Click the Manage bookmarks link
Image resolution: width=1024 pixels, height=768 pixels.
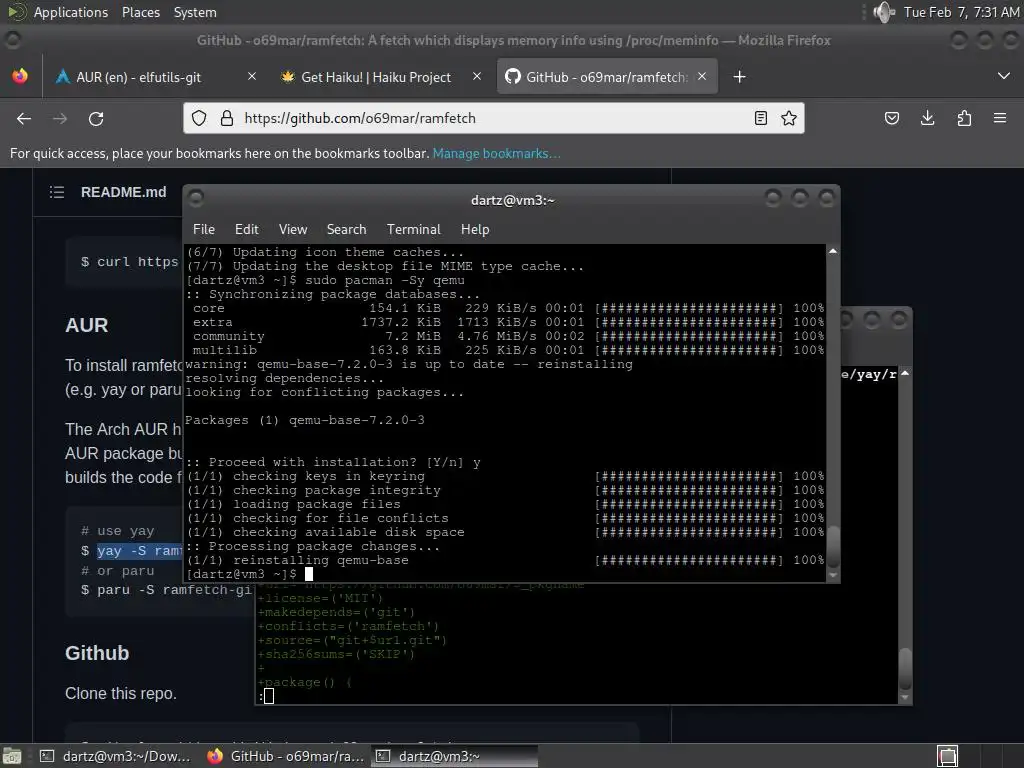tap(496, 153)
